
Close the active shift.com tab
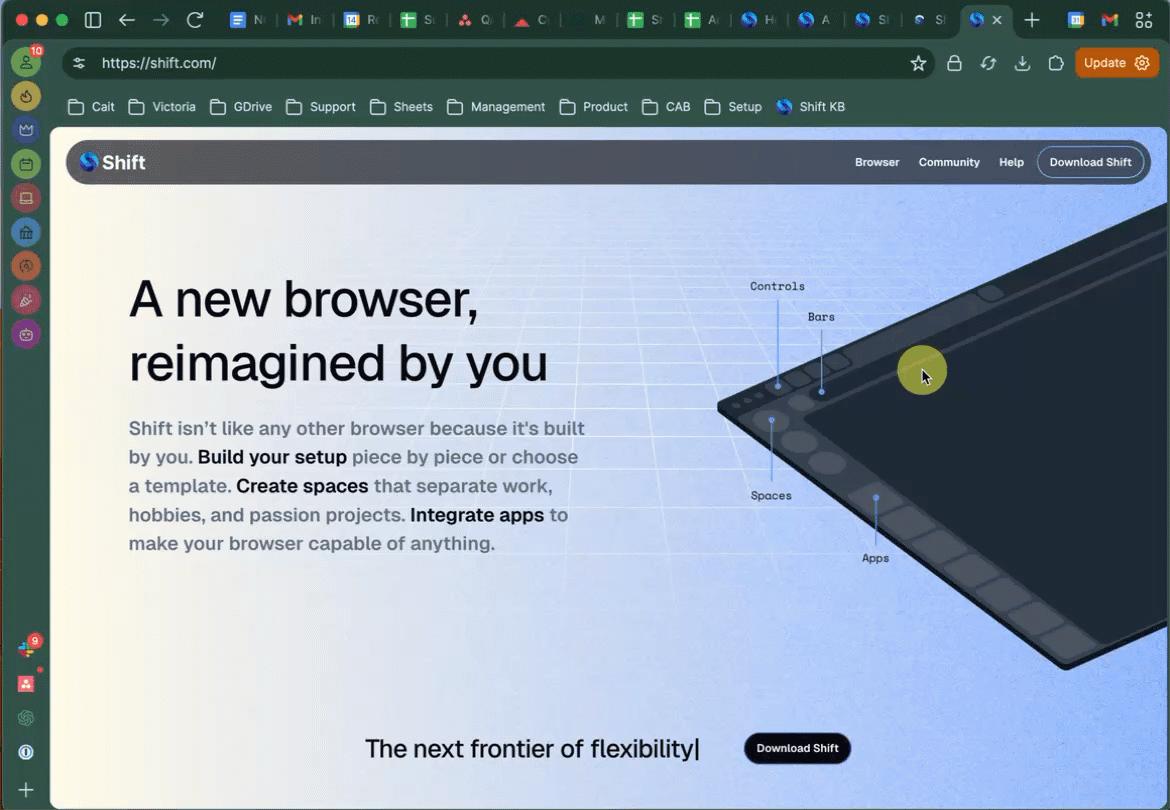997,20
